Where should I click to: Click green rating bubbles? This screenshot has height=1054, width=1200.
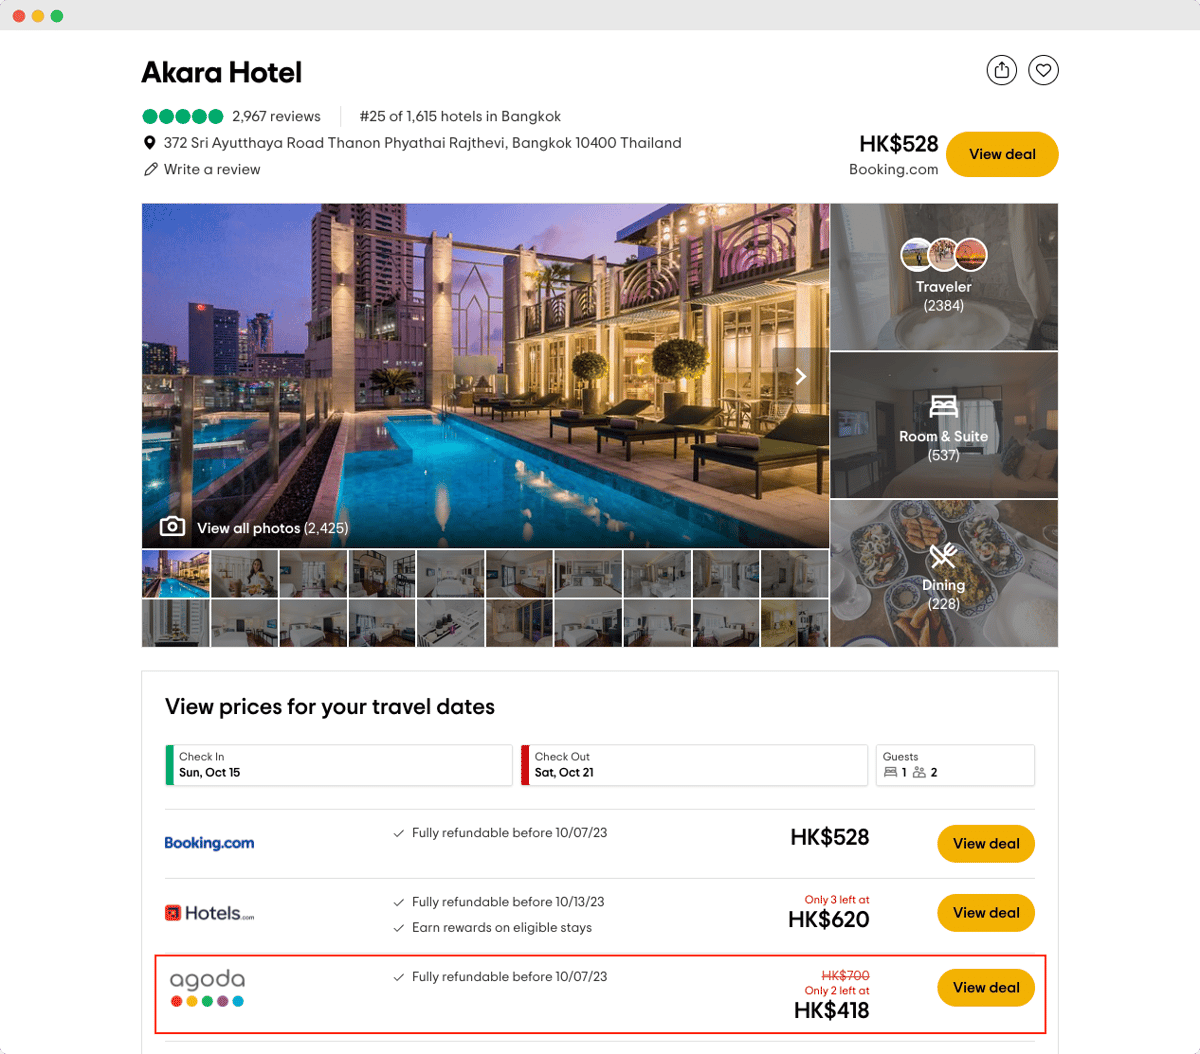(x=183, y=116)
